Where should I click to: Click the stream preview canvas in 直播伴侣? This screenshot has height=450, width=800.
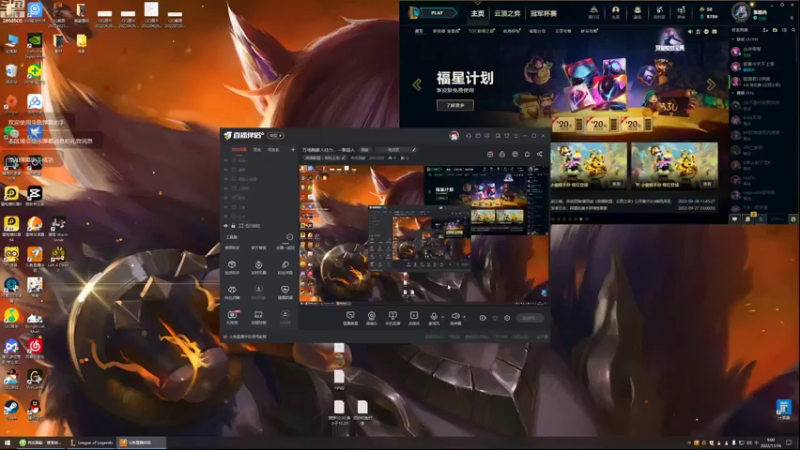click(x=424, y=234)
